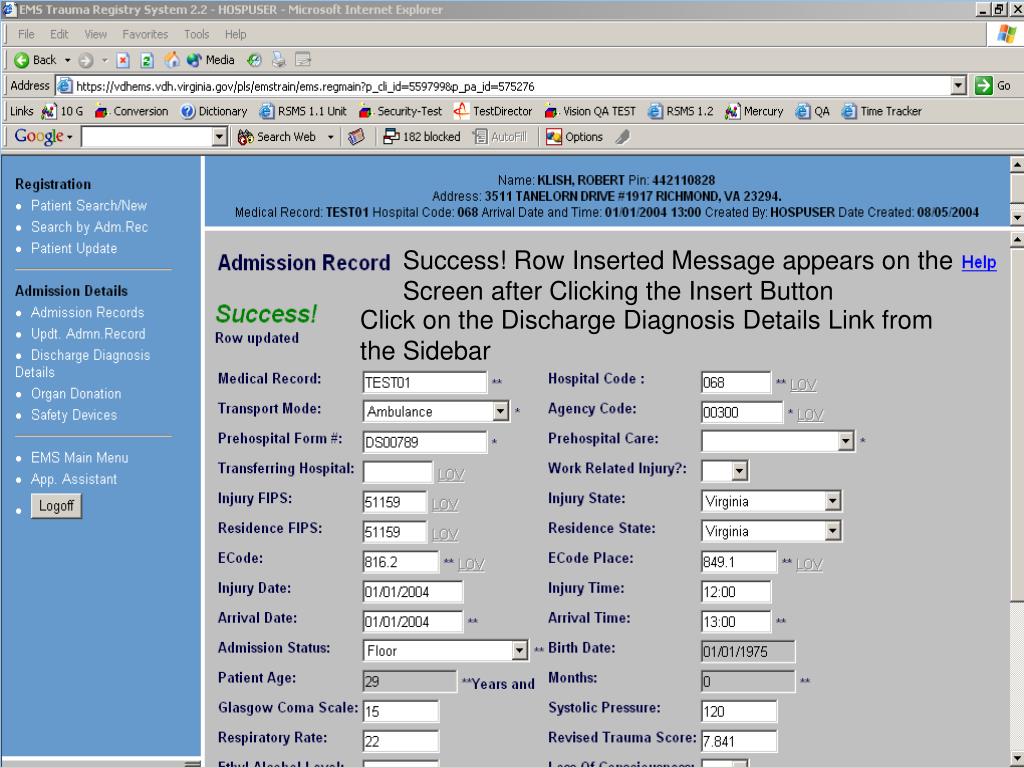Open the Work Related Injury dropdown
This screenshot has height=768, width=1024.
[x=740, y=471]
